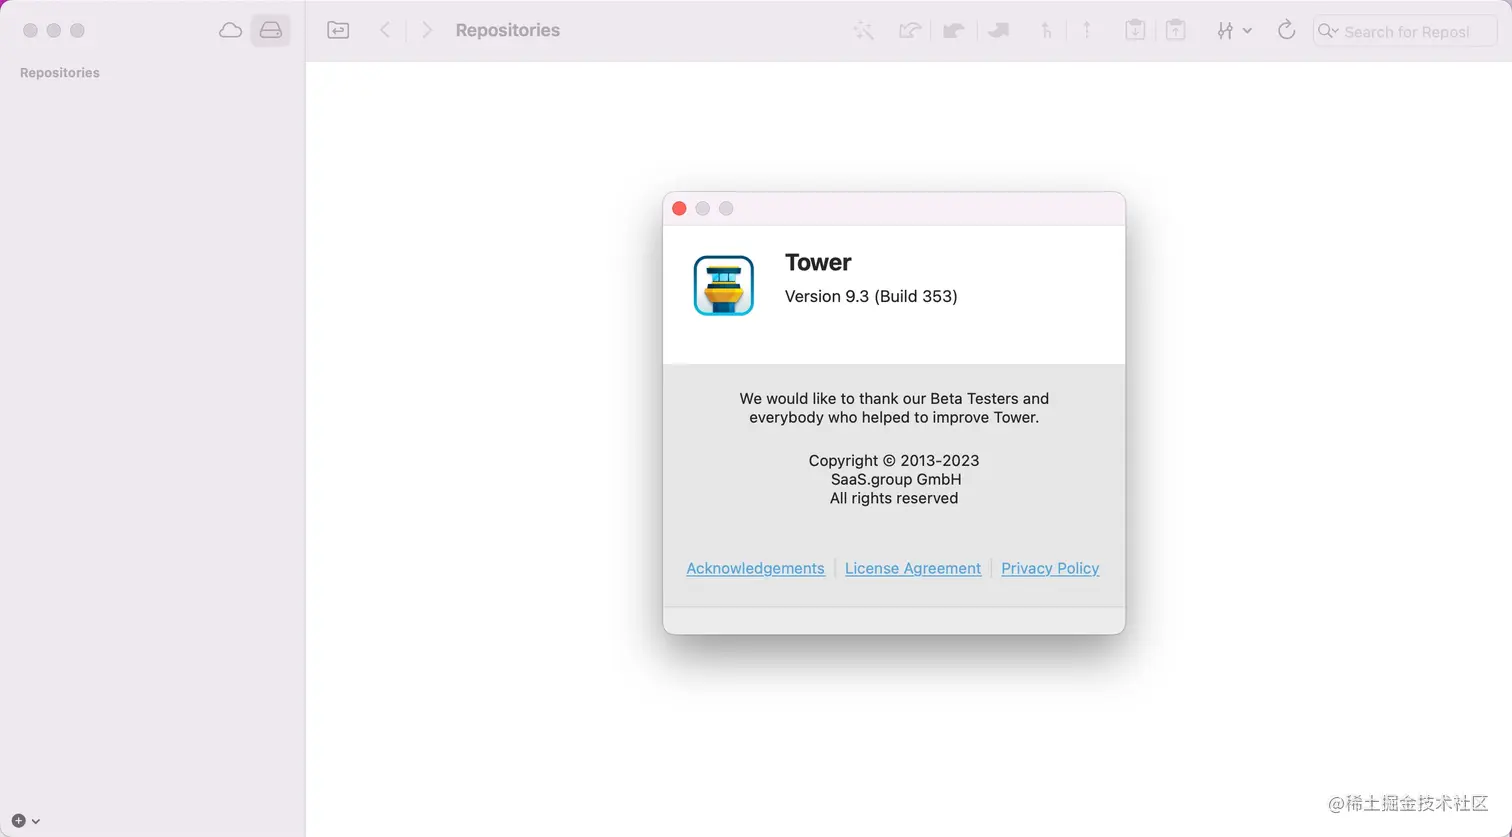
Task: Click the Rebase toolbar icon
Action: [x=1087, y=31]
